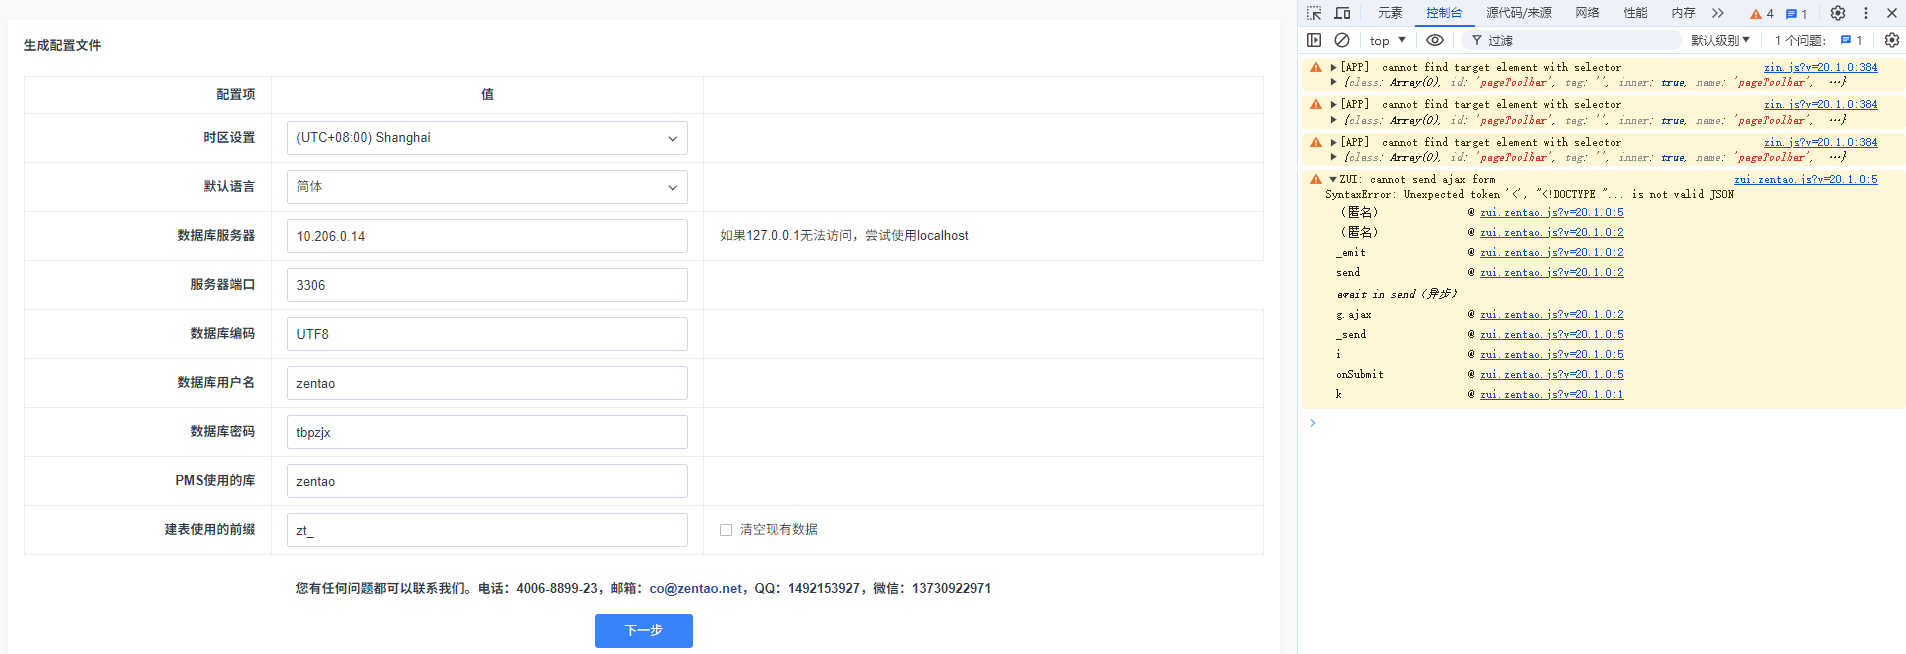This screenshot has width=1906, height=654.
Task: Close the DevTools panel
Action: pyautogui.click(x=1891, y=13)
